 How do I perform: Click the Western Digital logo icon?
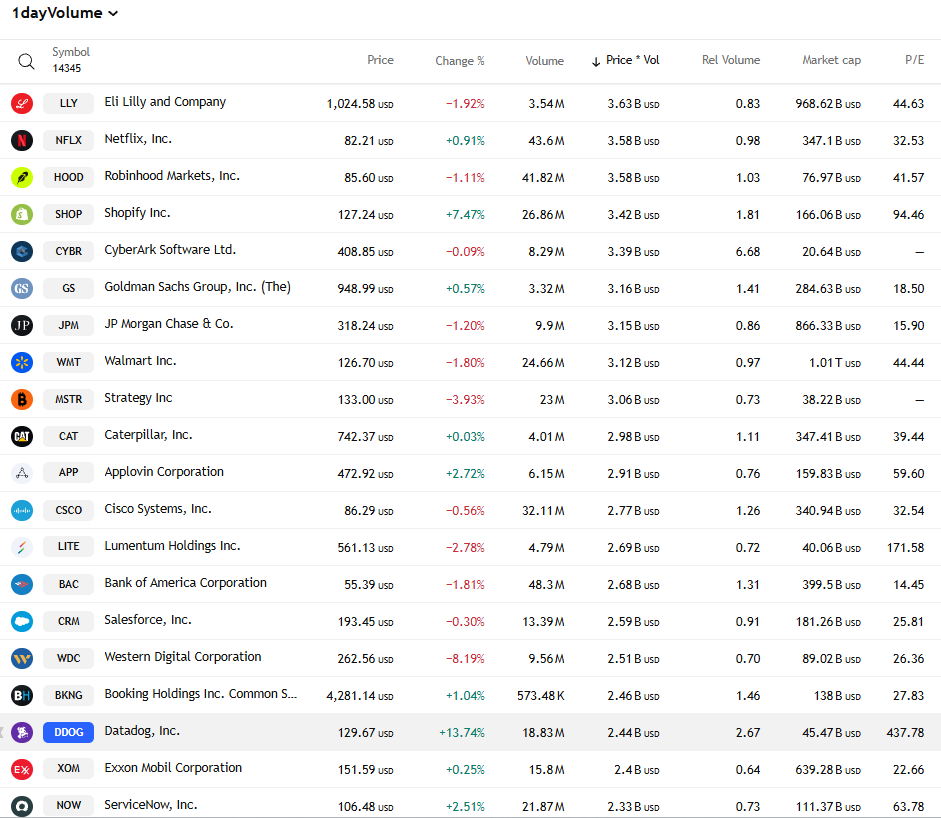[22, 658]
